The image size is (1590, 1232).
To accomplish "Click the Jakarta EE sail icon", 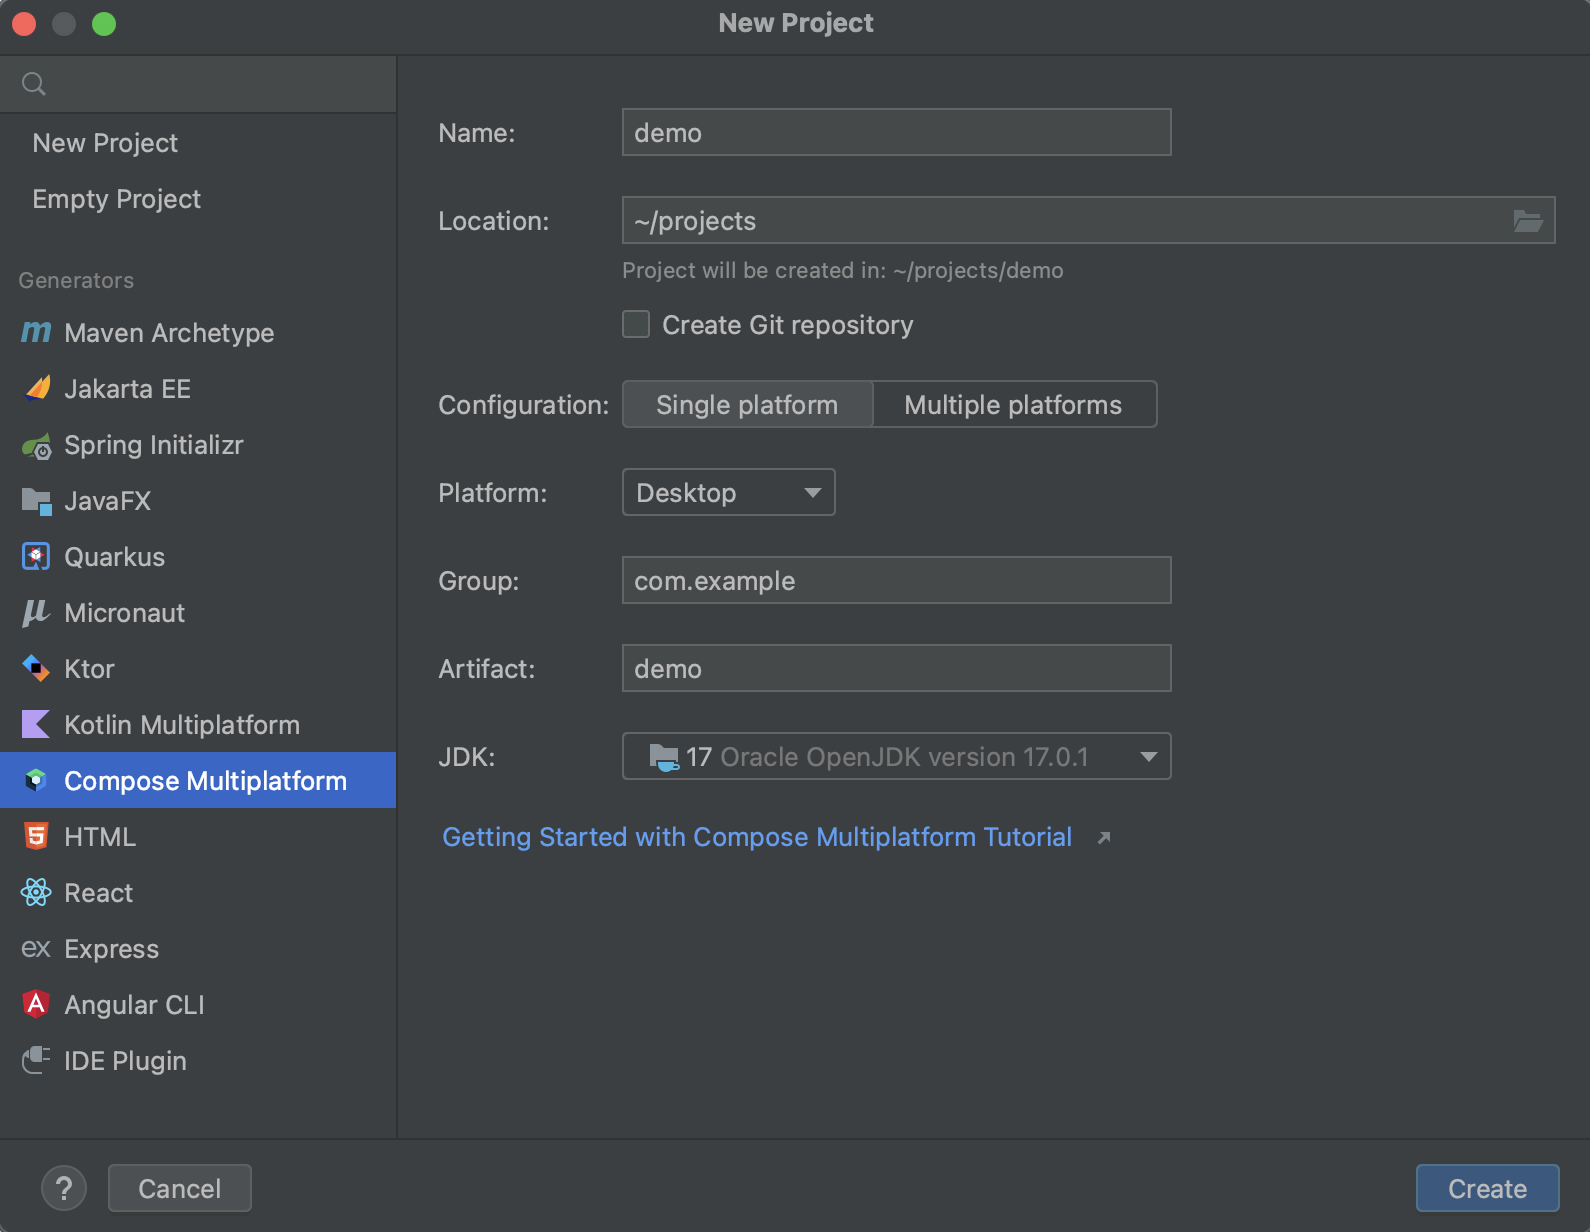I will point(36,388).
